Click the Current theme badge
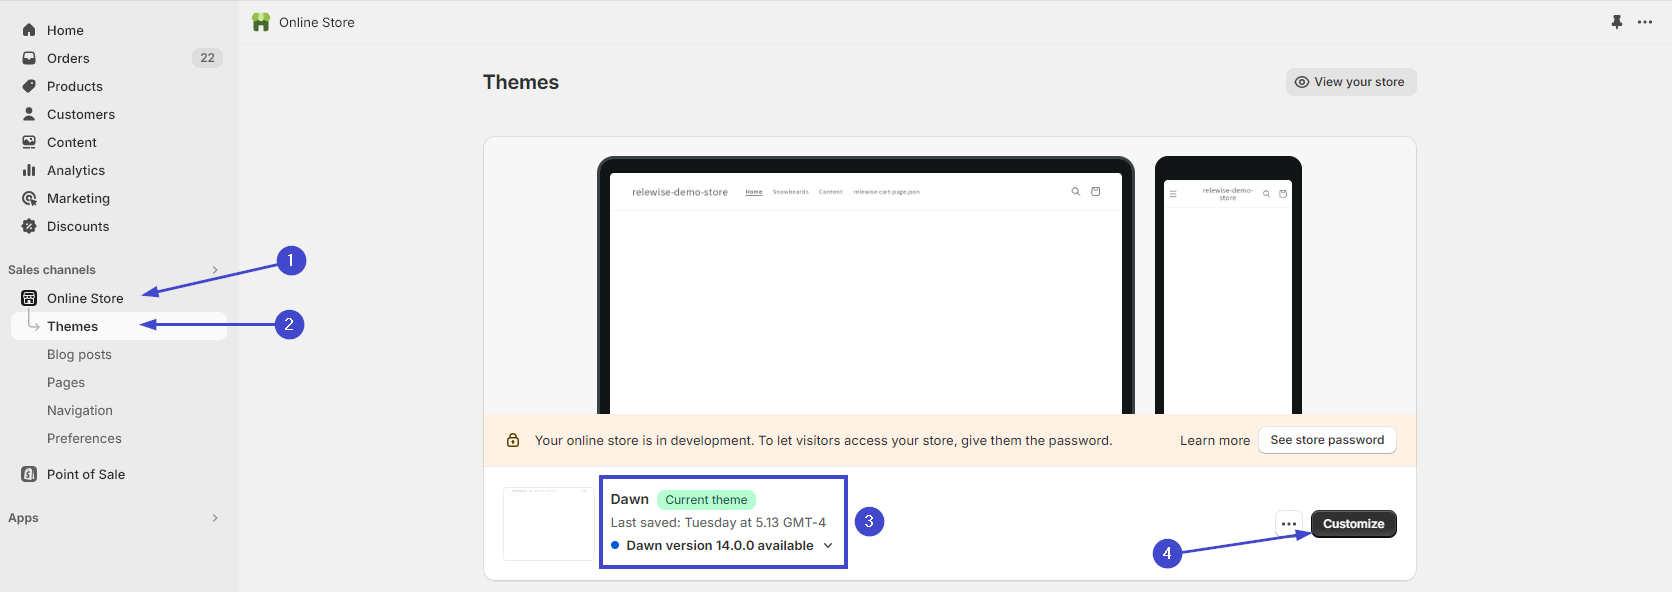 tap(706, 500)
